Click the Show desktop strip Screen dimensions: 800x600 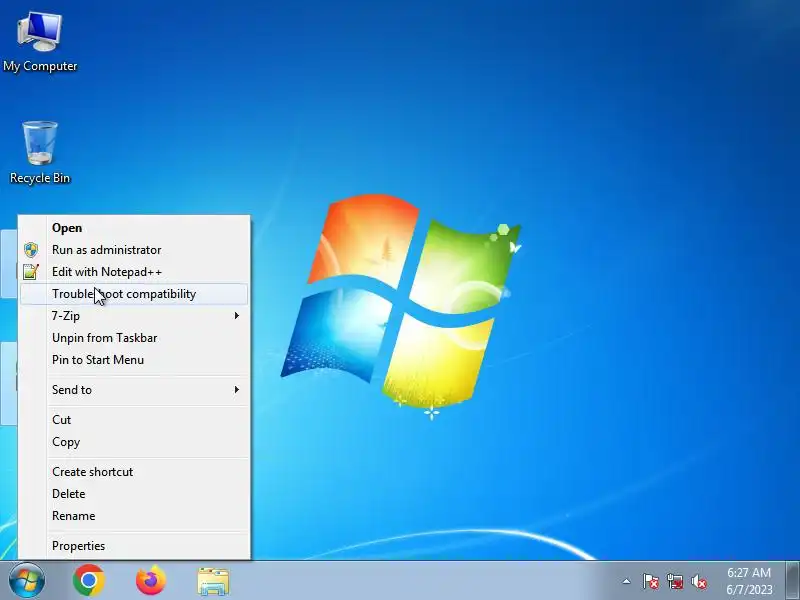[x=793, y=581]
